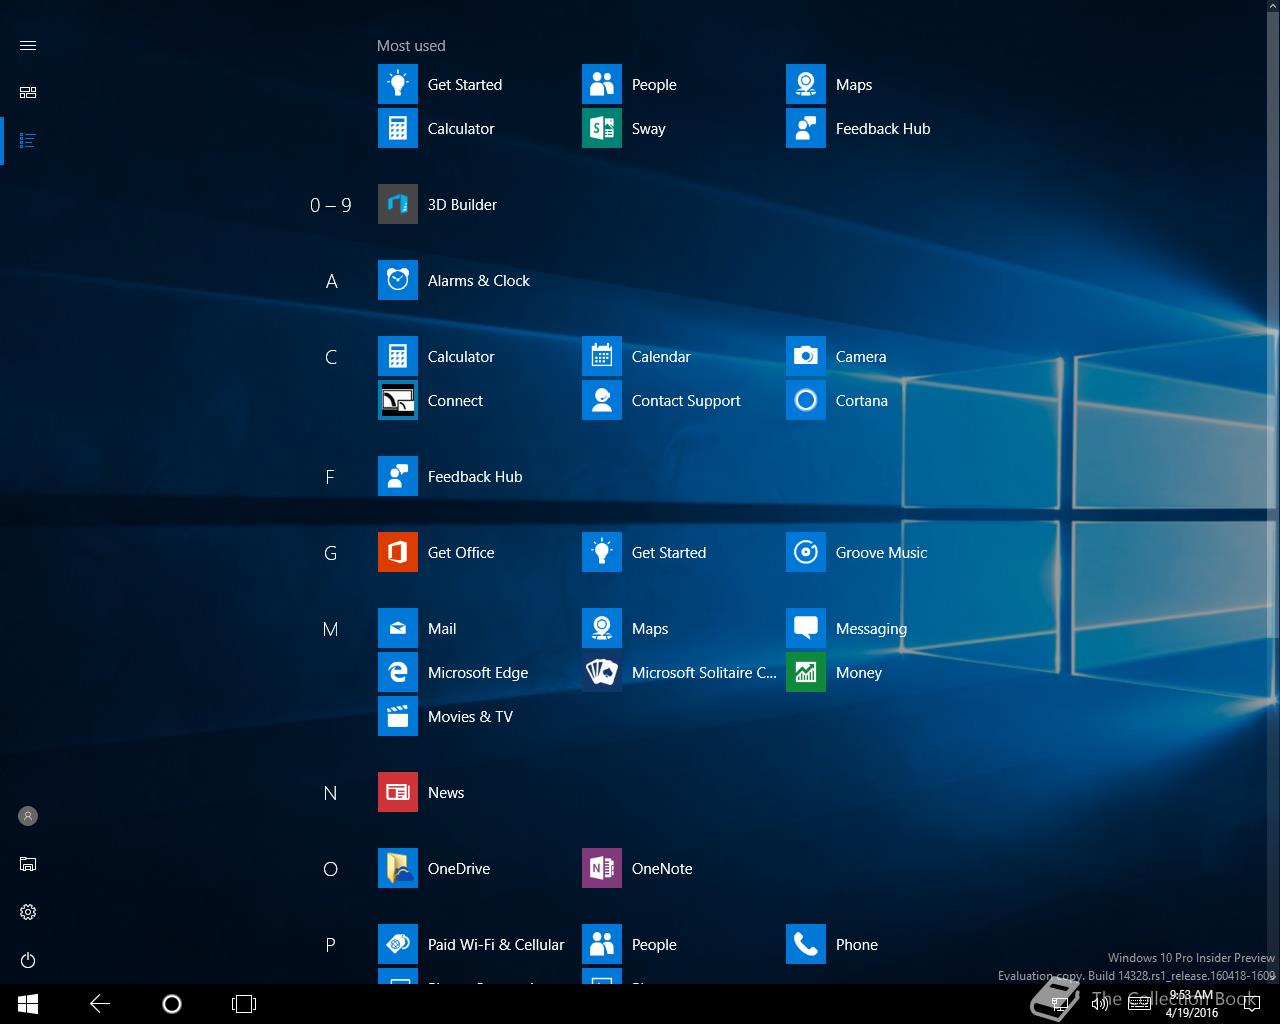Image resolution: width=1280 pixels, height=1024 pixels.
Task: Click the letter P section header
Action: [330, 945]
